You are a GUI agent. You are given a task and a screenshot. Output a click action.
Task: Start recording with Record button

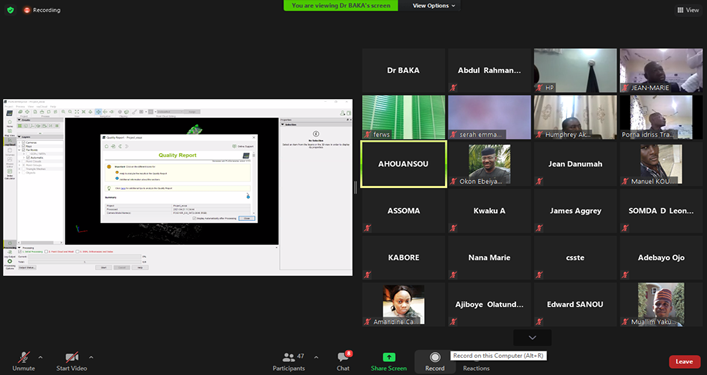(435, 361)
